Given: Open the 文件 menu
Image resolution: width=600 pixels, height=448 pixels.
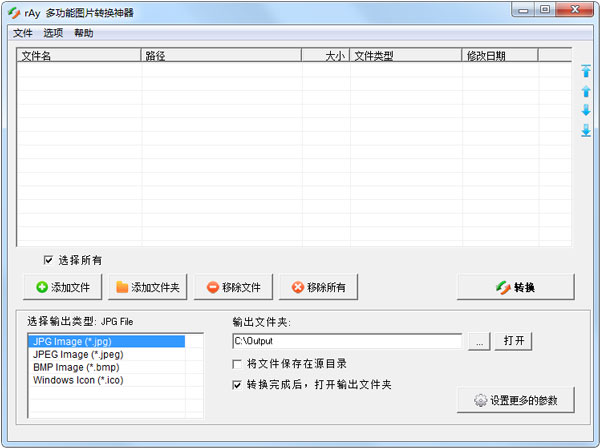Looking at the screenshot, I should pyautogui.click(x=23, y=33).
